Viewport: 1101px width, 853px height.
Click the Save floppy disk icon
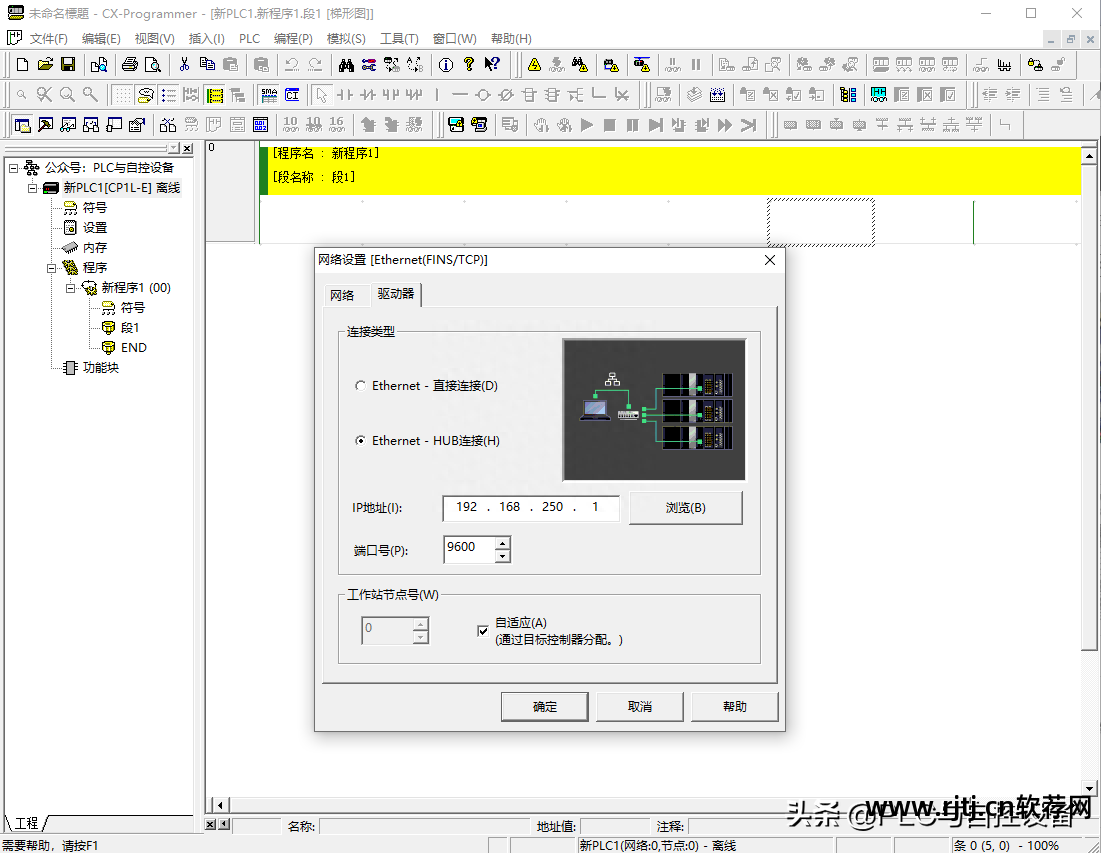[68, 65]
